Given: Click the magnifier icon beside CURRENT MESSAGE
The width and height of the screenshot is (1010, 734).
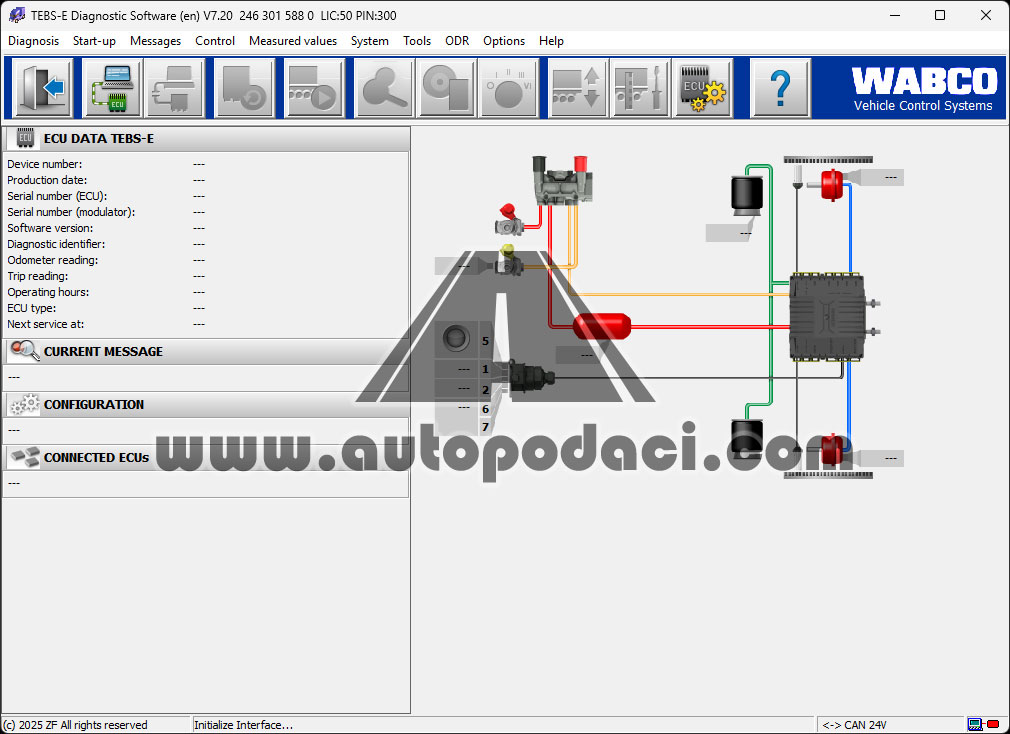Looking at the screenshot, I should pos(25,351).
